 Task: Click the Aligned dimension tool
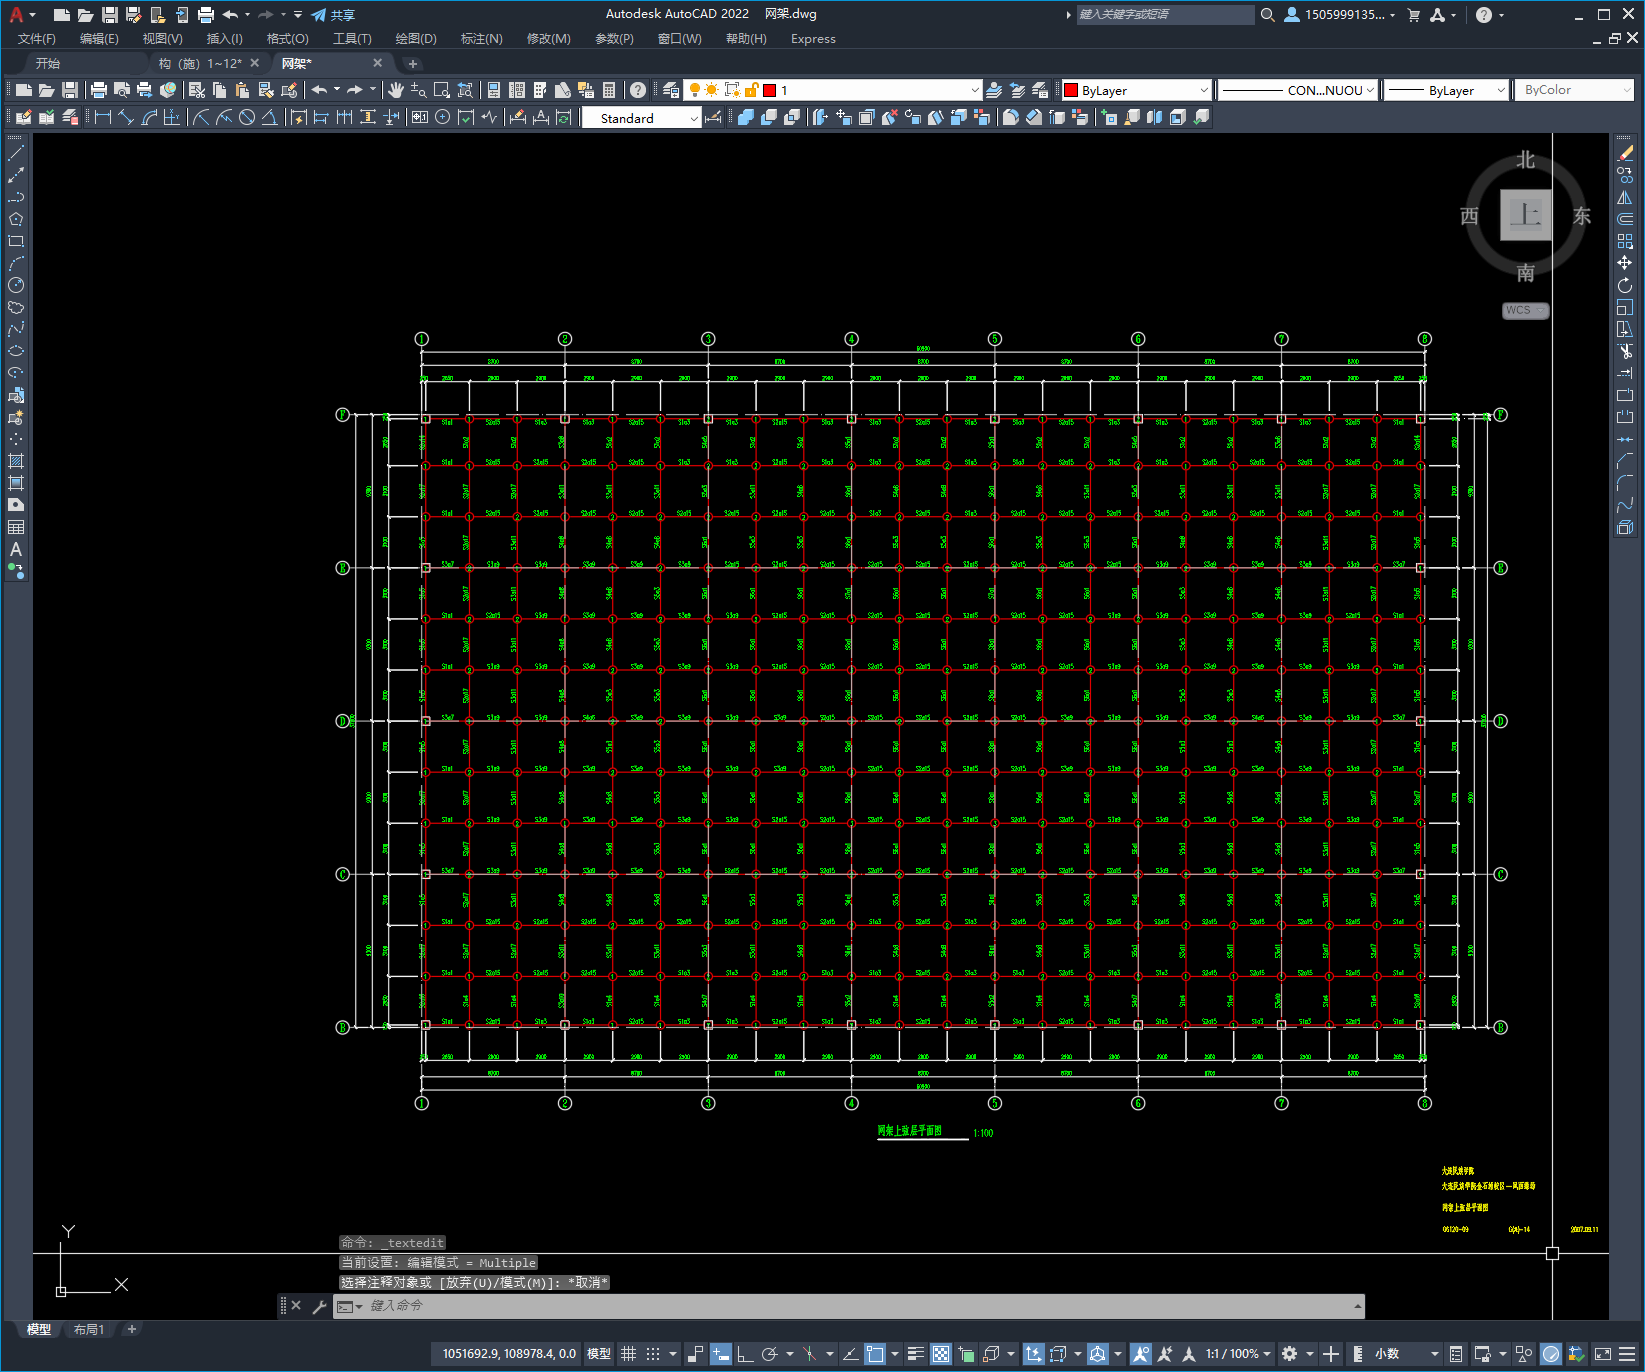click(126, 117)
